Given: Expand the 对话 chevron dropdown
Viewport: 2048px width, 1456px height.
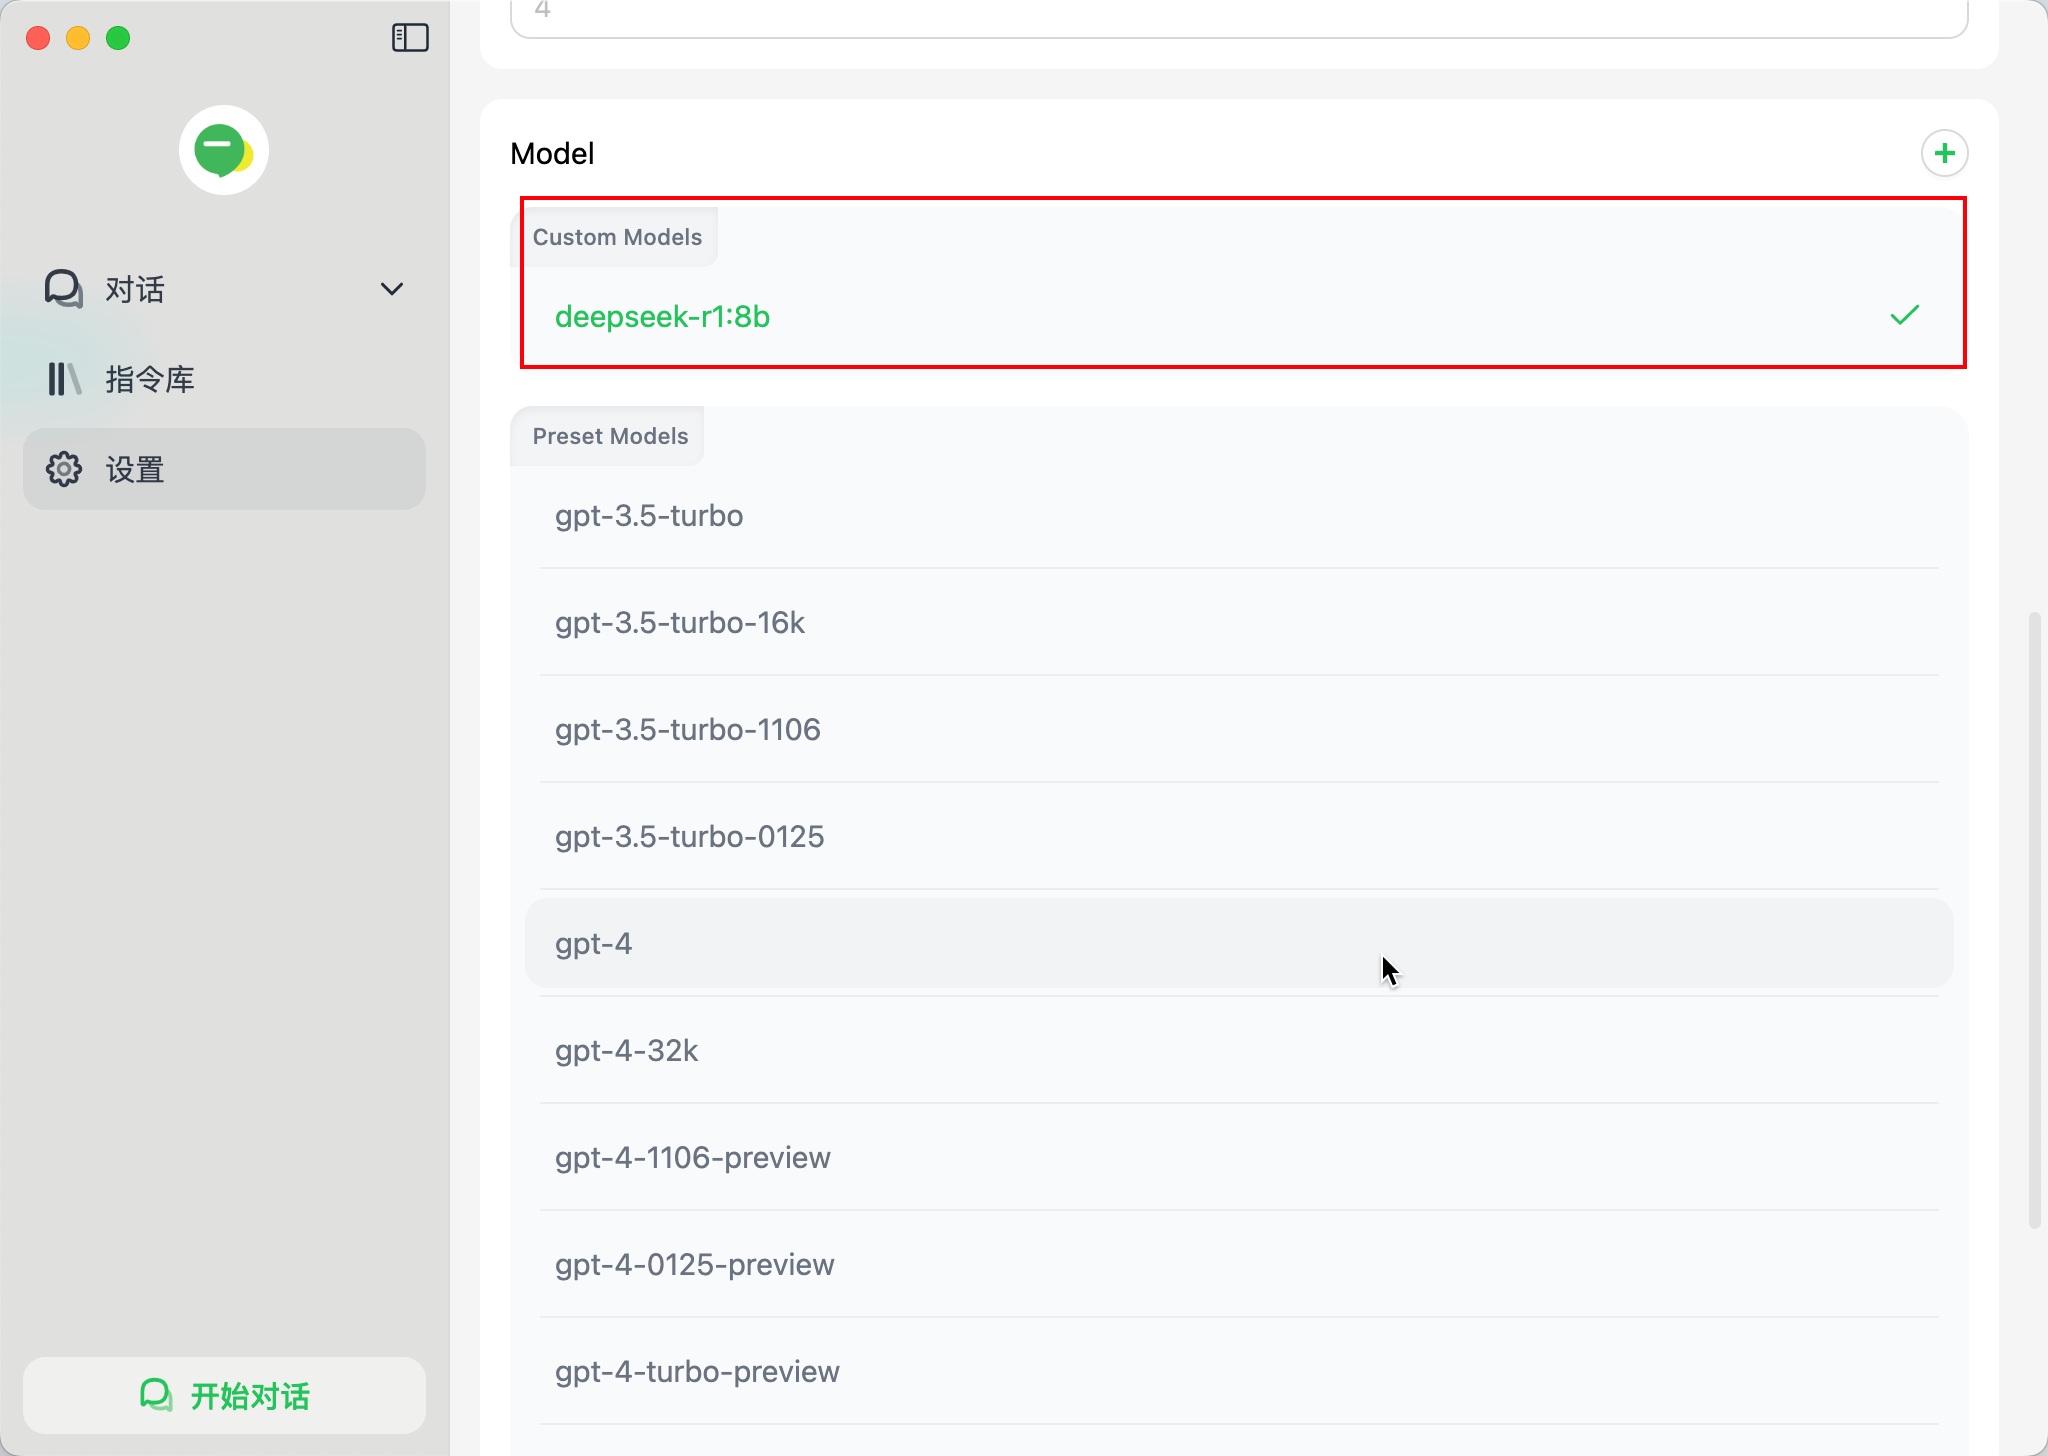Looking at the screenshot, I should click(392, 289).
